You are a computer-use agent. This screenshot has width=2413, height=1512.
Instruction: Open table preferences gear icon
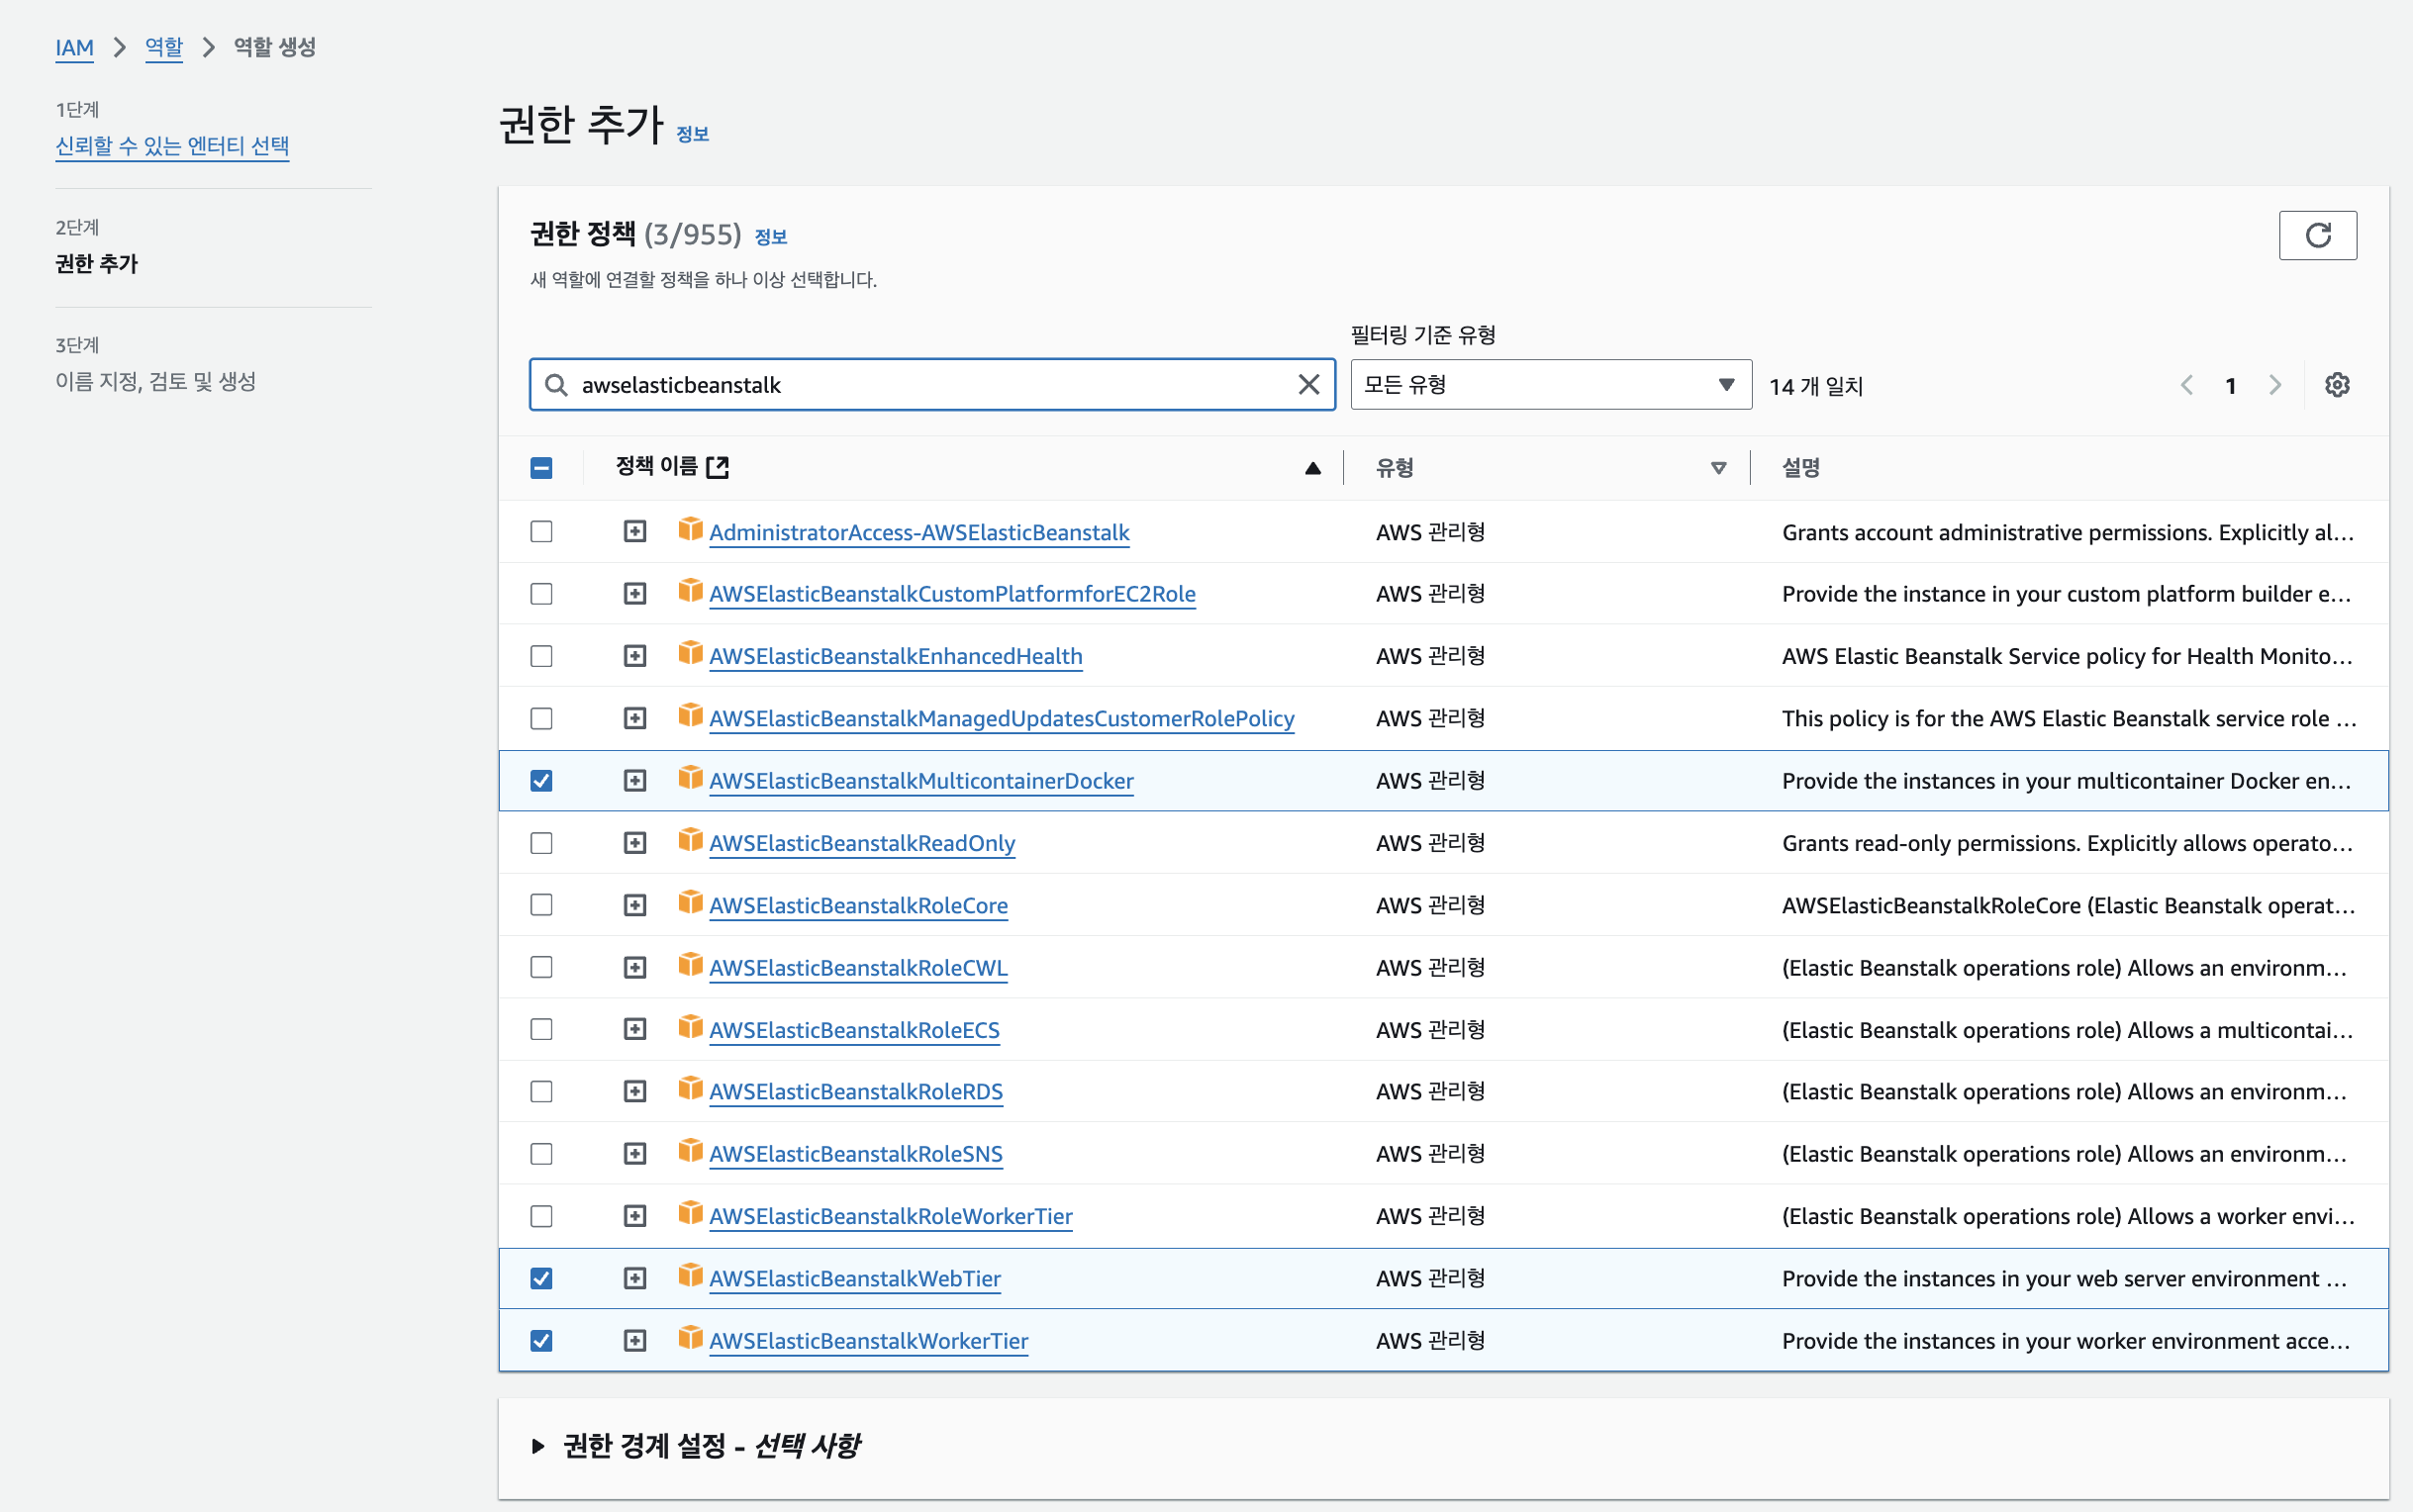coord(2336,385)
